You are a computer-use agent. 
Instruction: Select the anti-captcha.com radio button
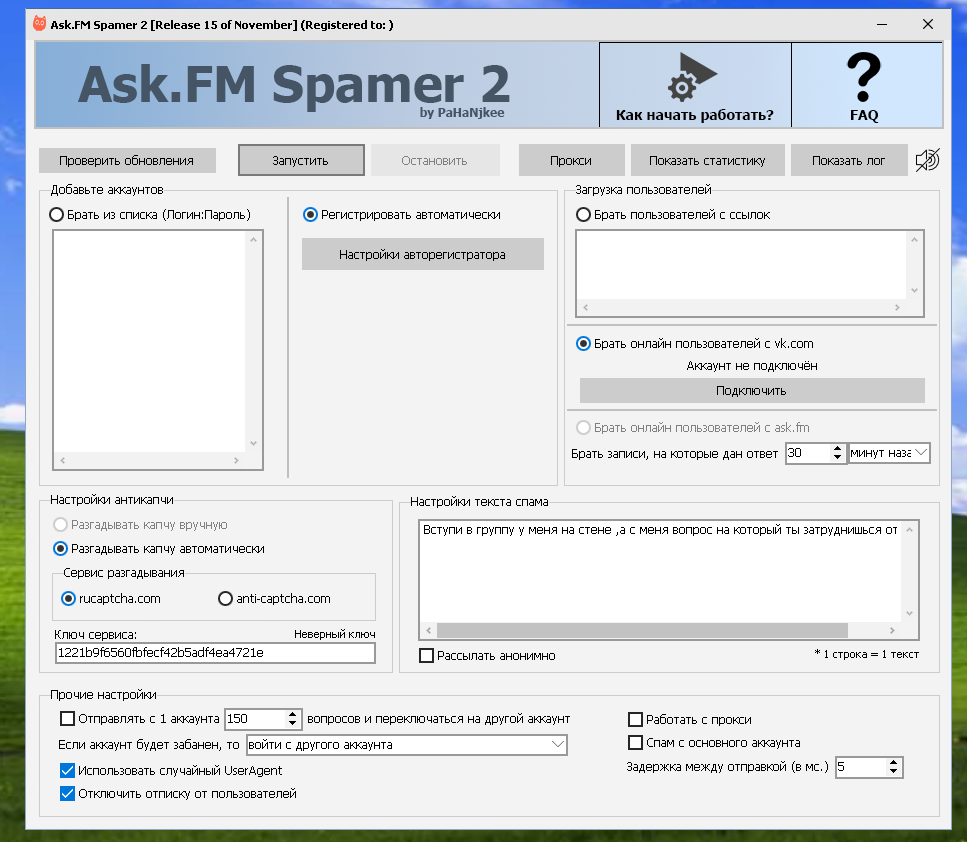(x=225, y=599)
